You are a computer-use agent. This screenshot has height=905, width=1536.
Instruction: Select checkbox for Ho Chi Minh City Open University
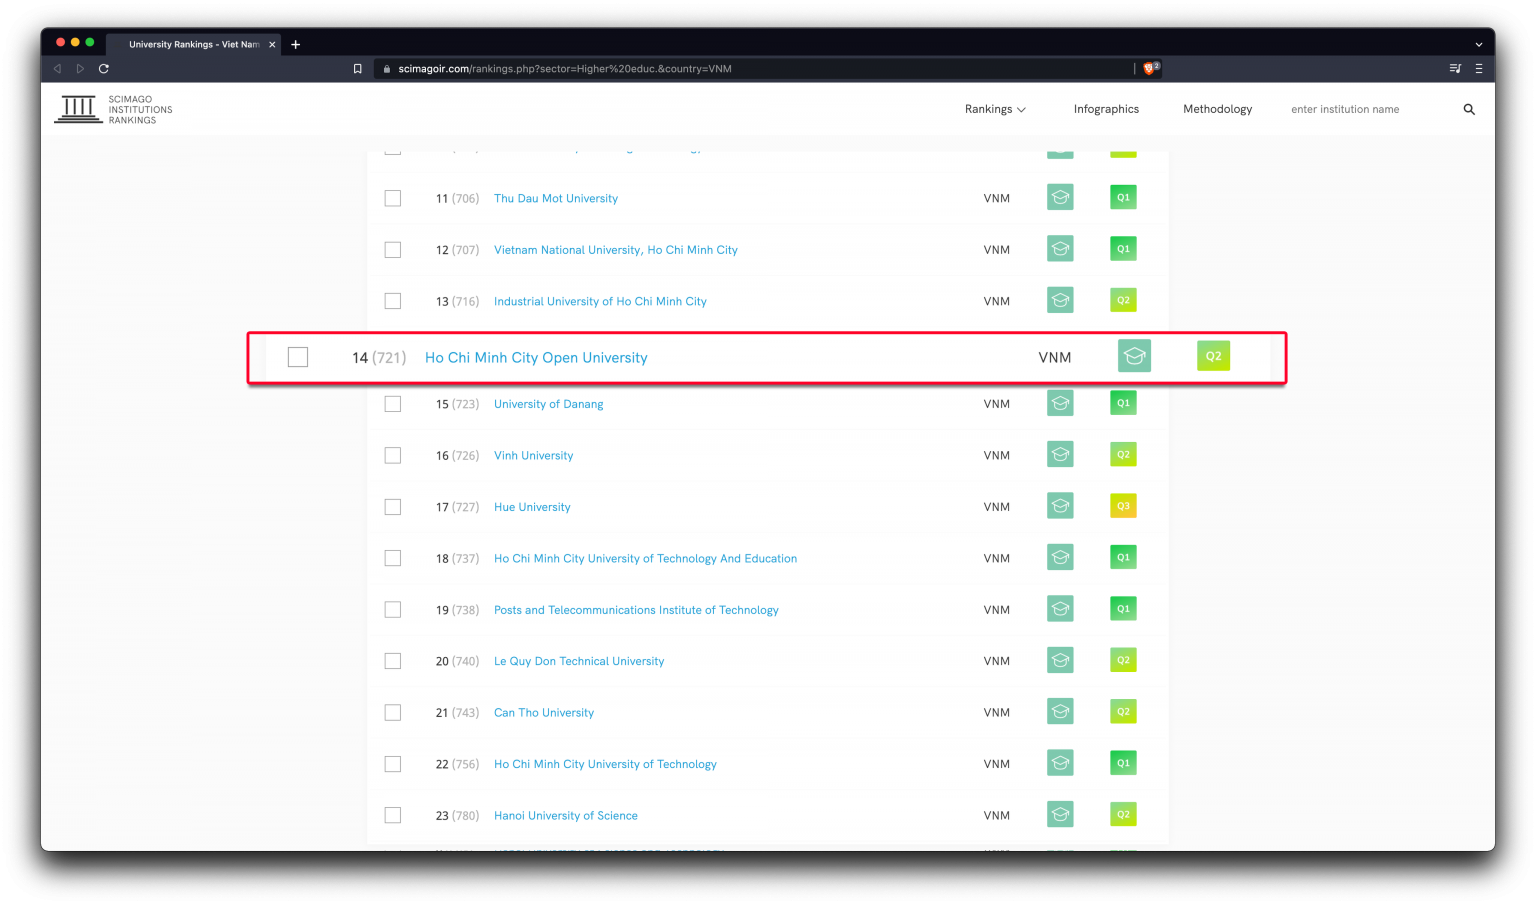[x=298, y=357]
